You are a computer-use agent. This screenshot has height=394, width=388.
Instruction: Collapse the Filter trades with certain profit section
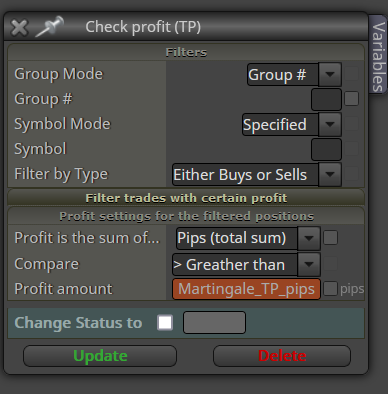pos(186,198)
